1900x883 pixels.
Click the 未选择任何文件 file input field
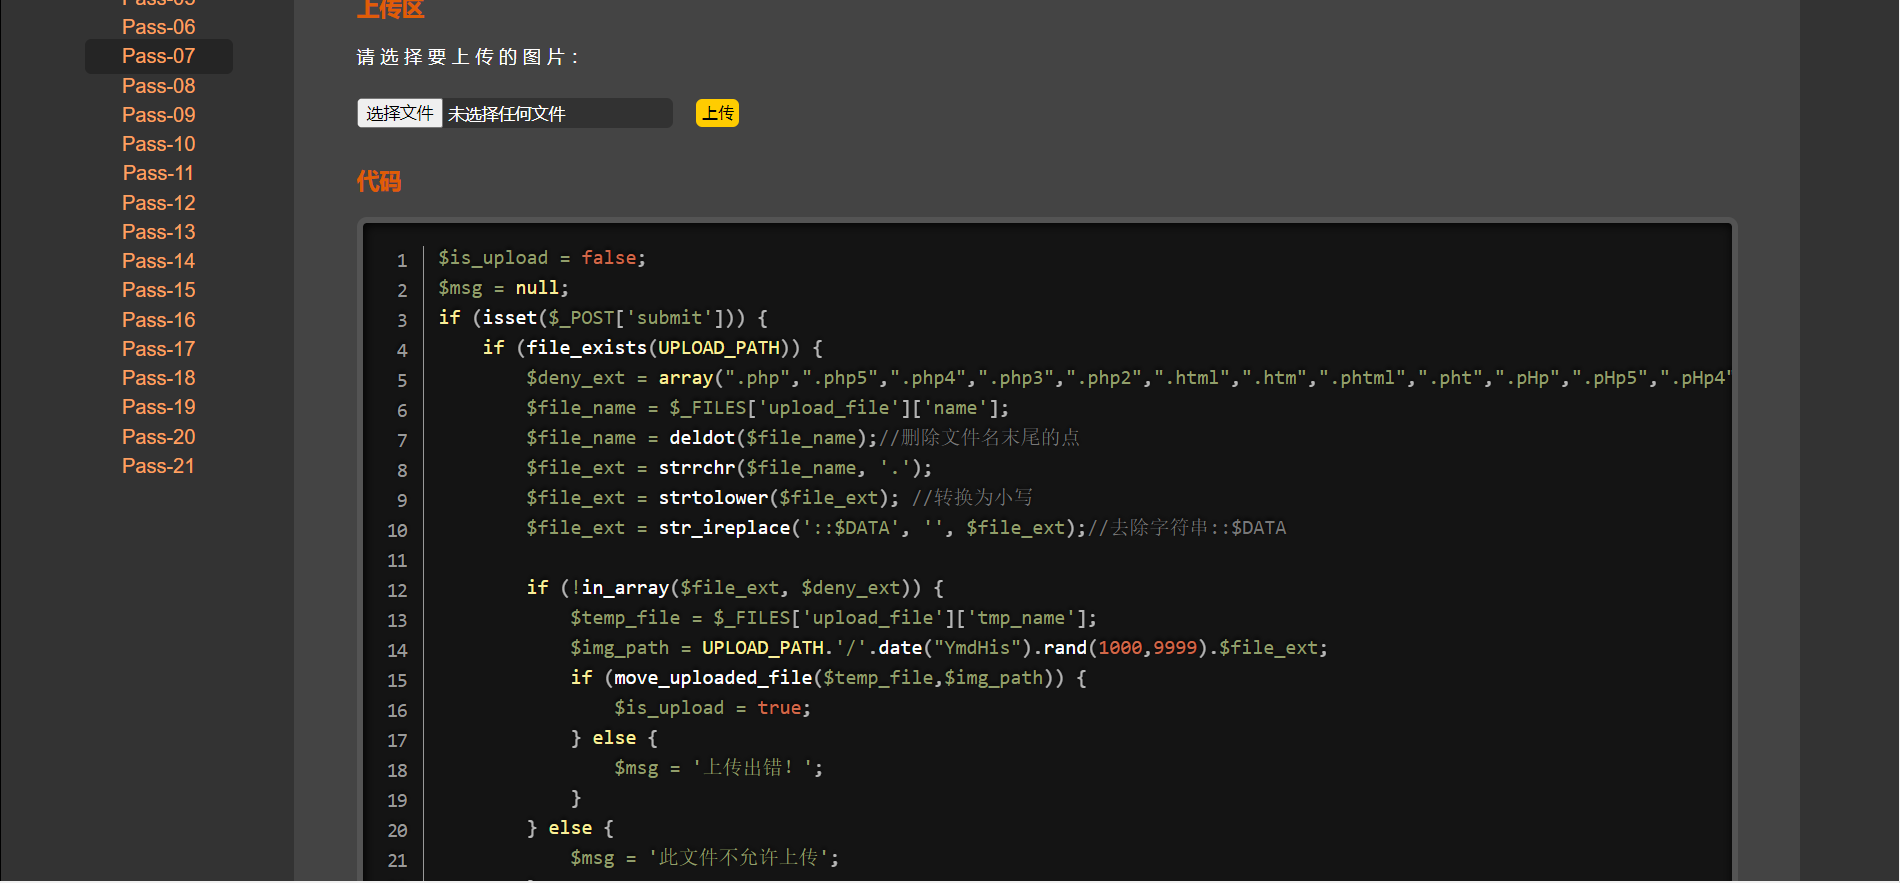pos(556,114)
